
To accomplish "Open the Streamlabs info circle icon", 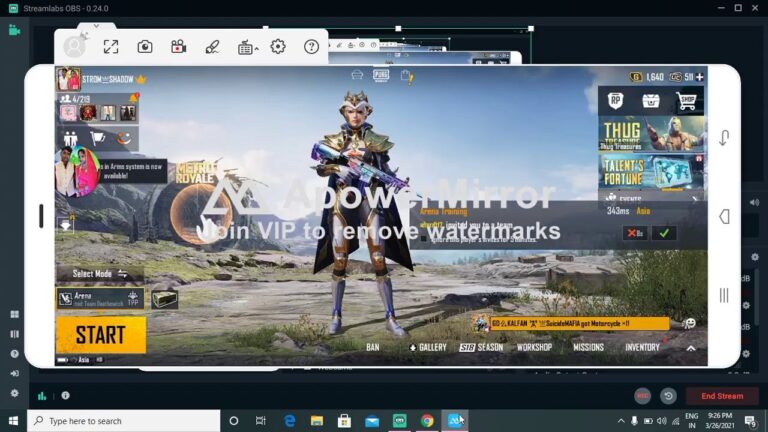I will click(x=65, y=395).
